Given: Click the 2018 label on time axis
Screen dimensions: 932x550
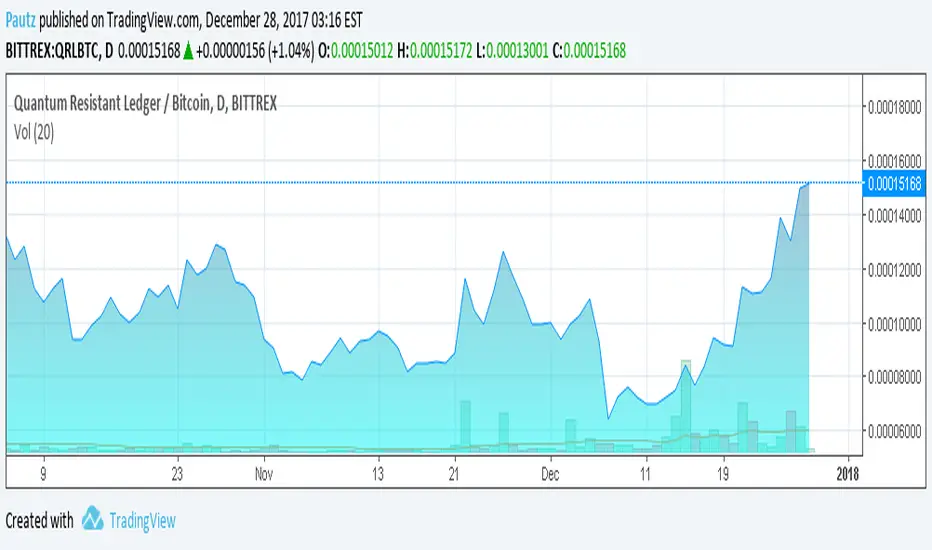Looking at the screenshot, I should tap(848, 474).
